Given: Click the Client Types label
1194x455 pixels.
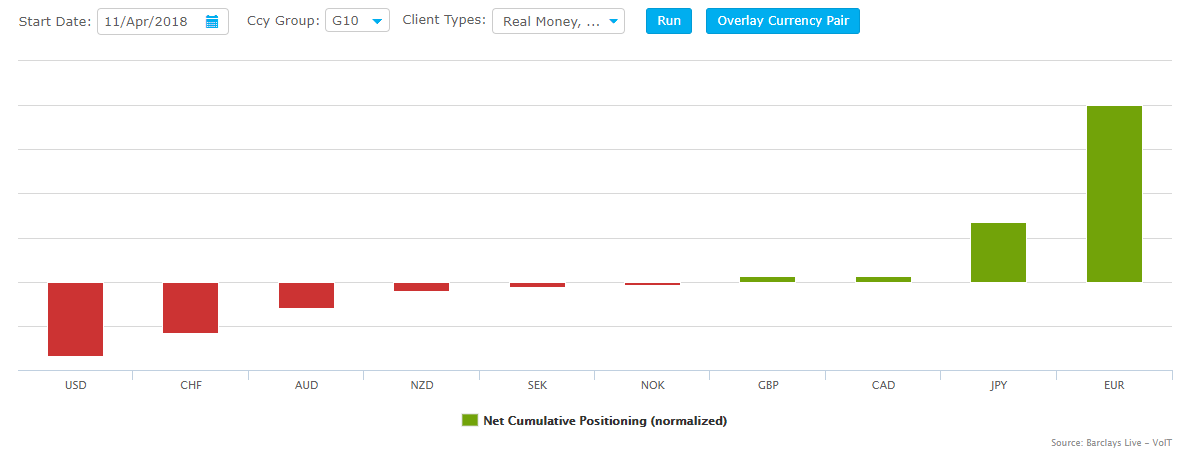Looking at the screenshot, I should [x=444, y=21].
